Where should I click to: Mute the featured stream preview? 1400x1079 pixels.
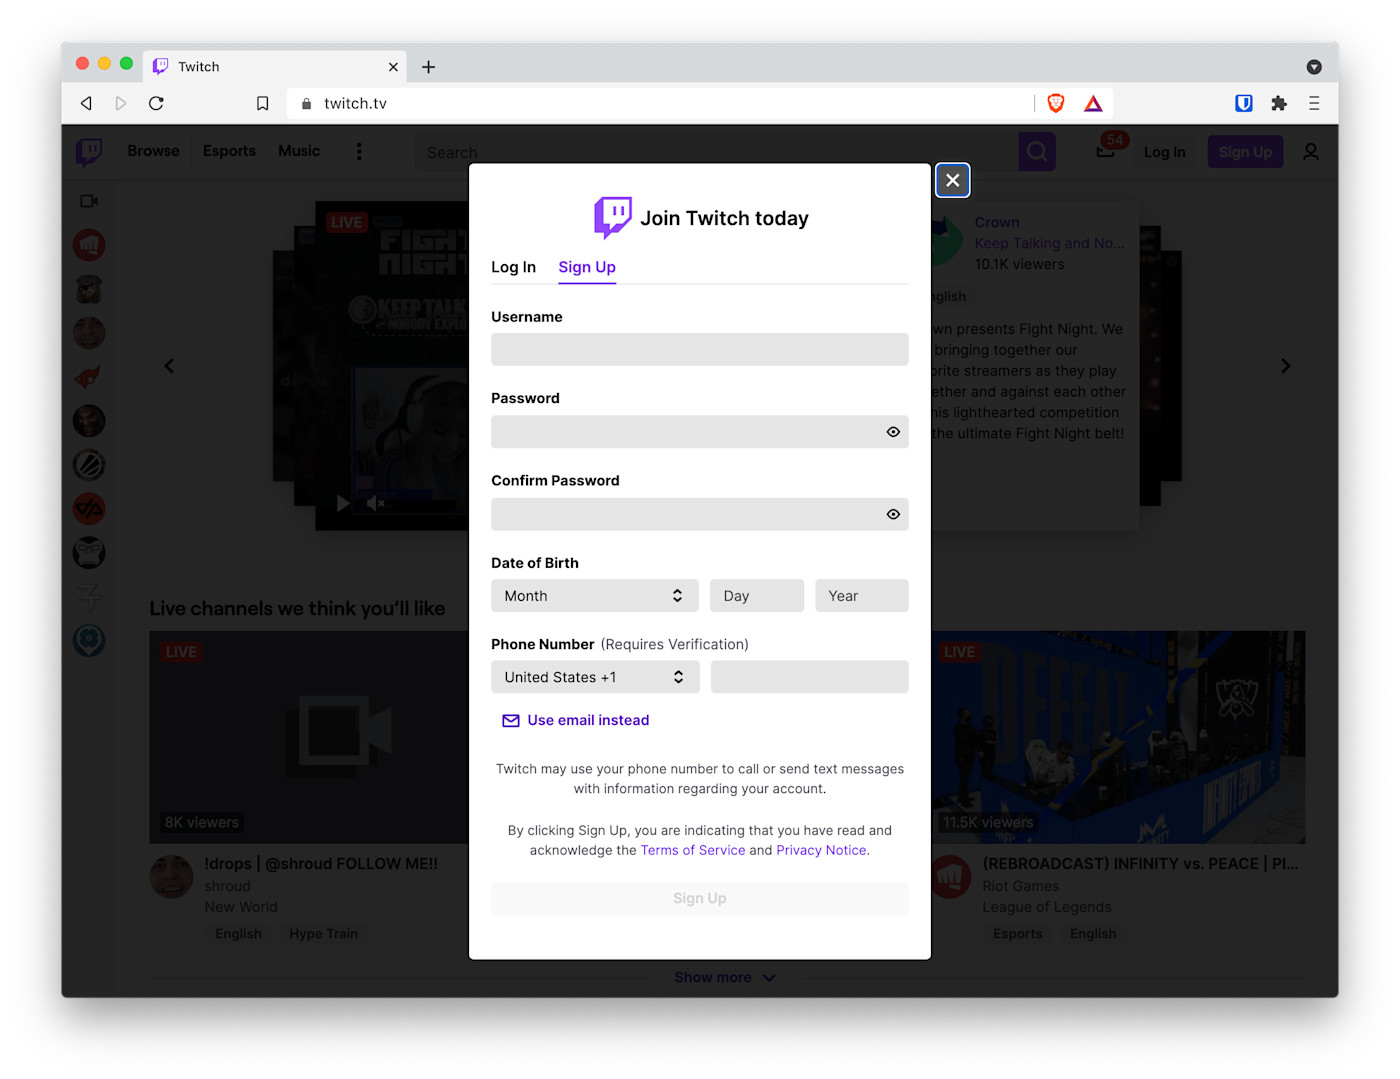pos(374,503)
